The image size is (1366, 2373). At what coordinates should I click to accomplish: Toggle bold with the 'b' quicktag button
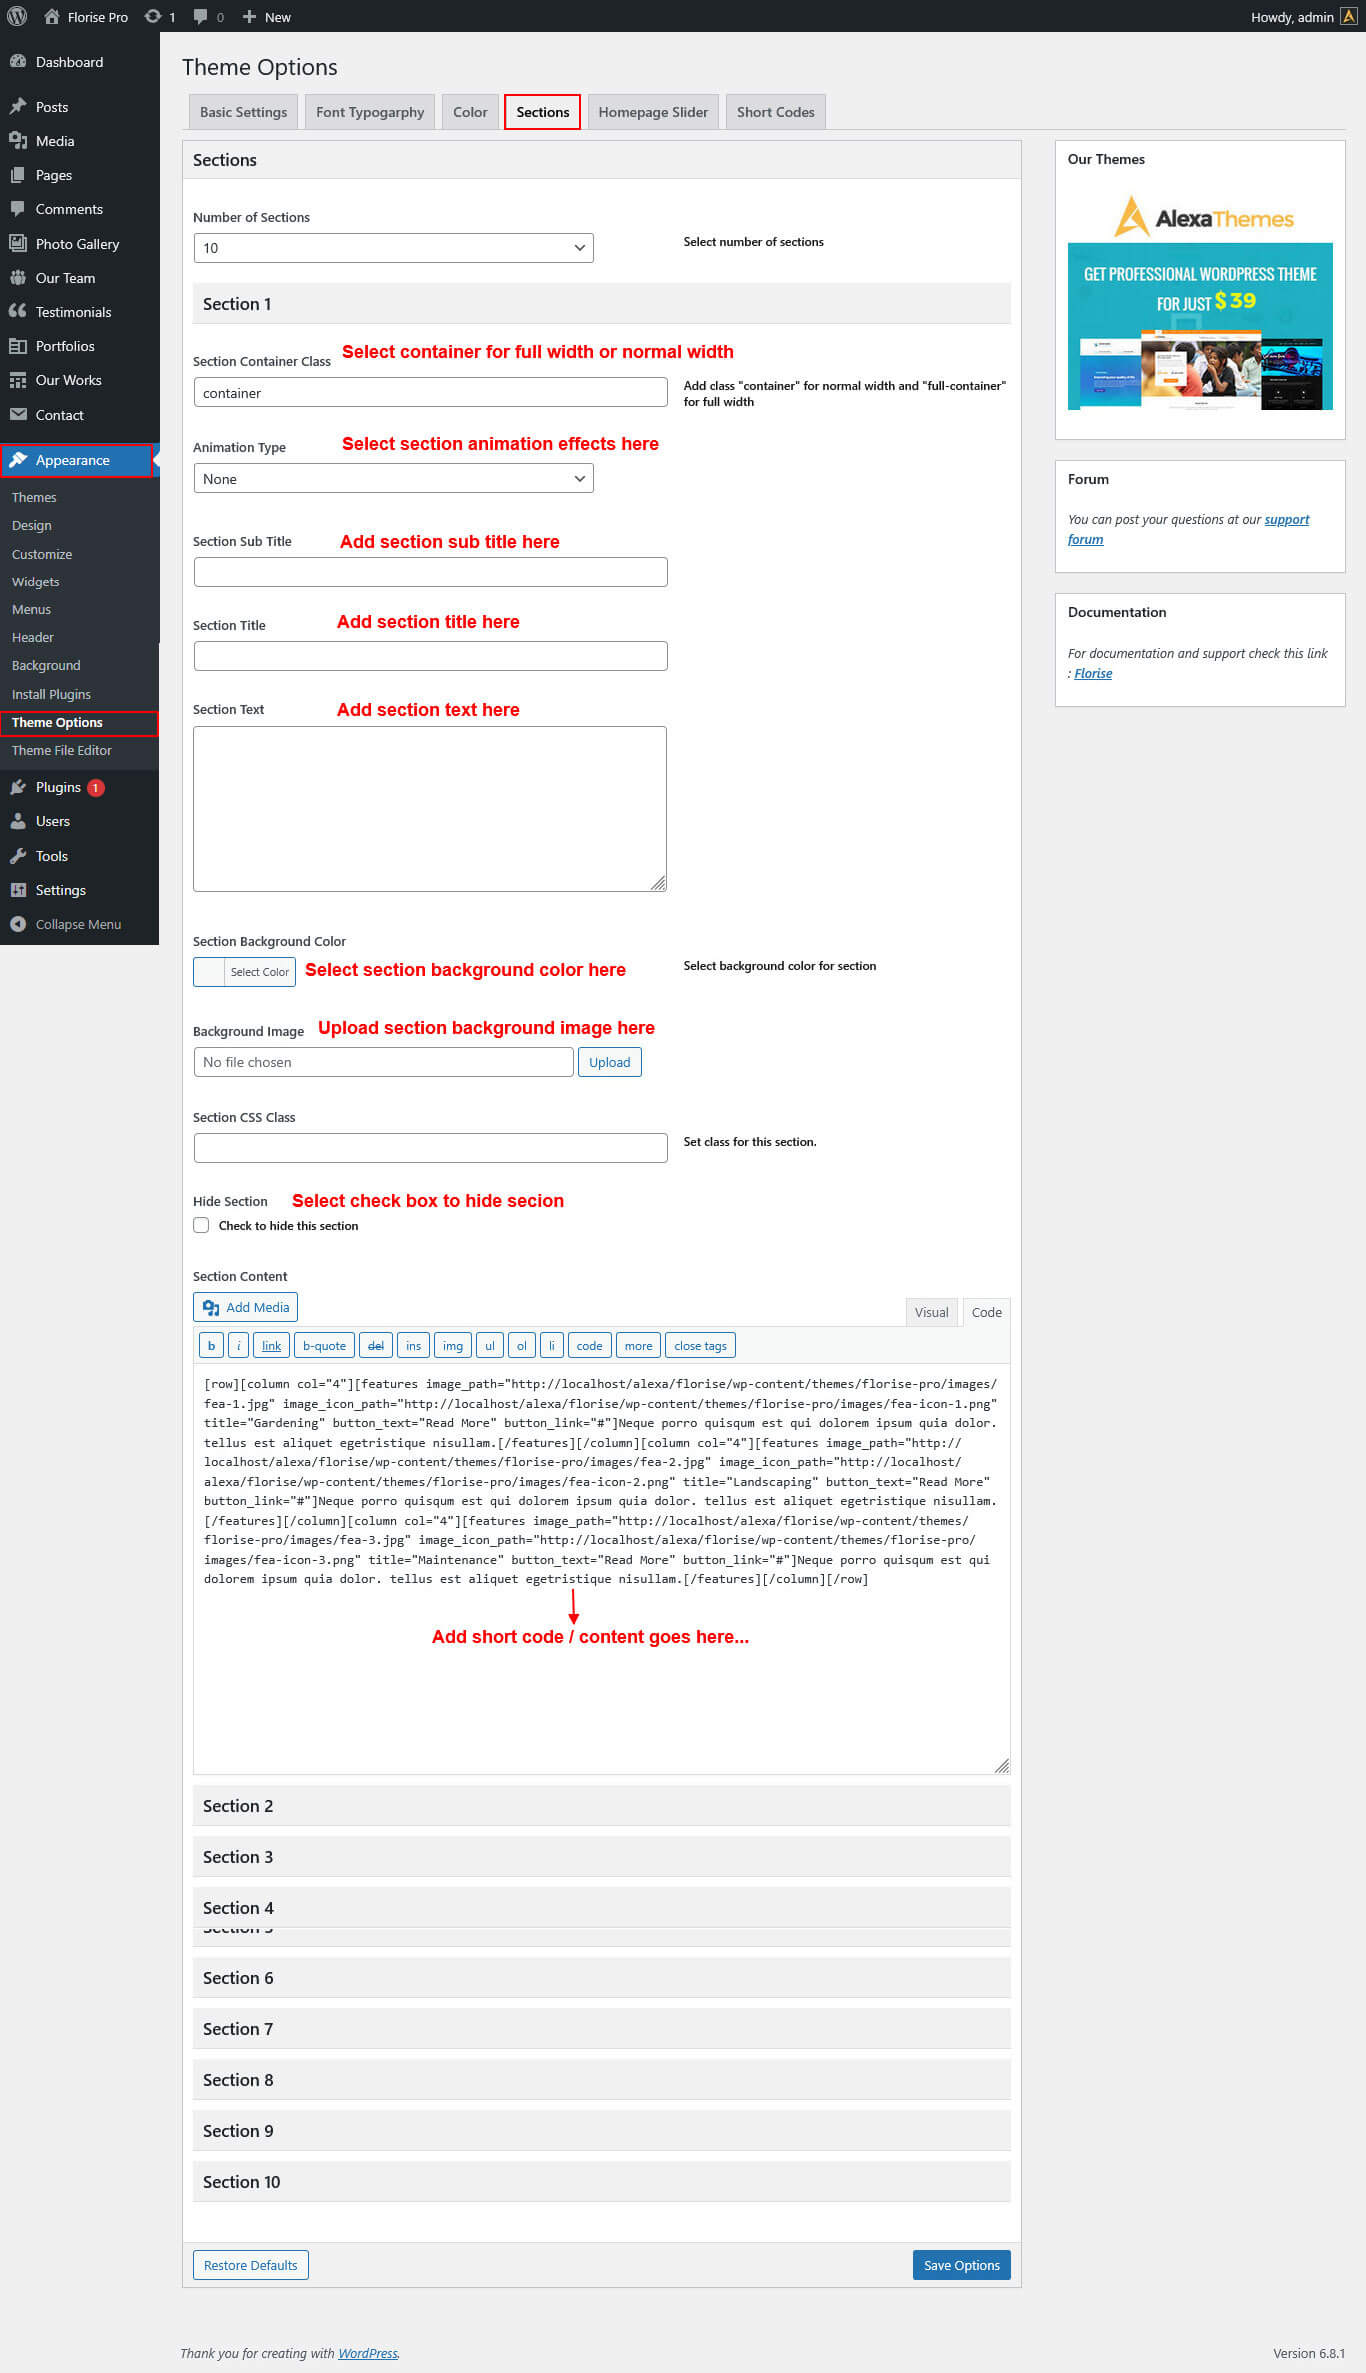pyautogui.click(x=211, y=1345)
